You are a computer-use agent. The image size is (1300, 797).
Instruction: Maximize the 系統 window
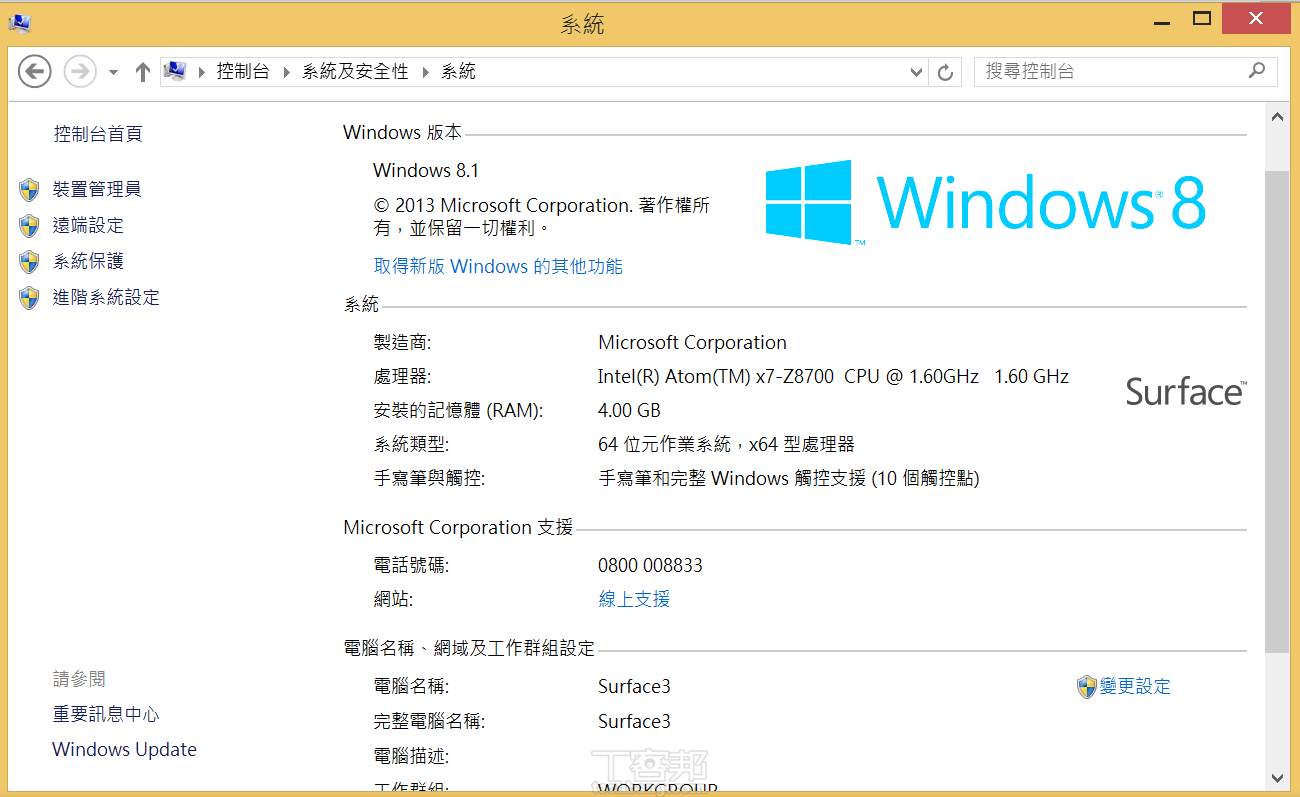click(1202, 19)
